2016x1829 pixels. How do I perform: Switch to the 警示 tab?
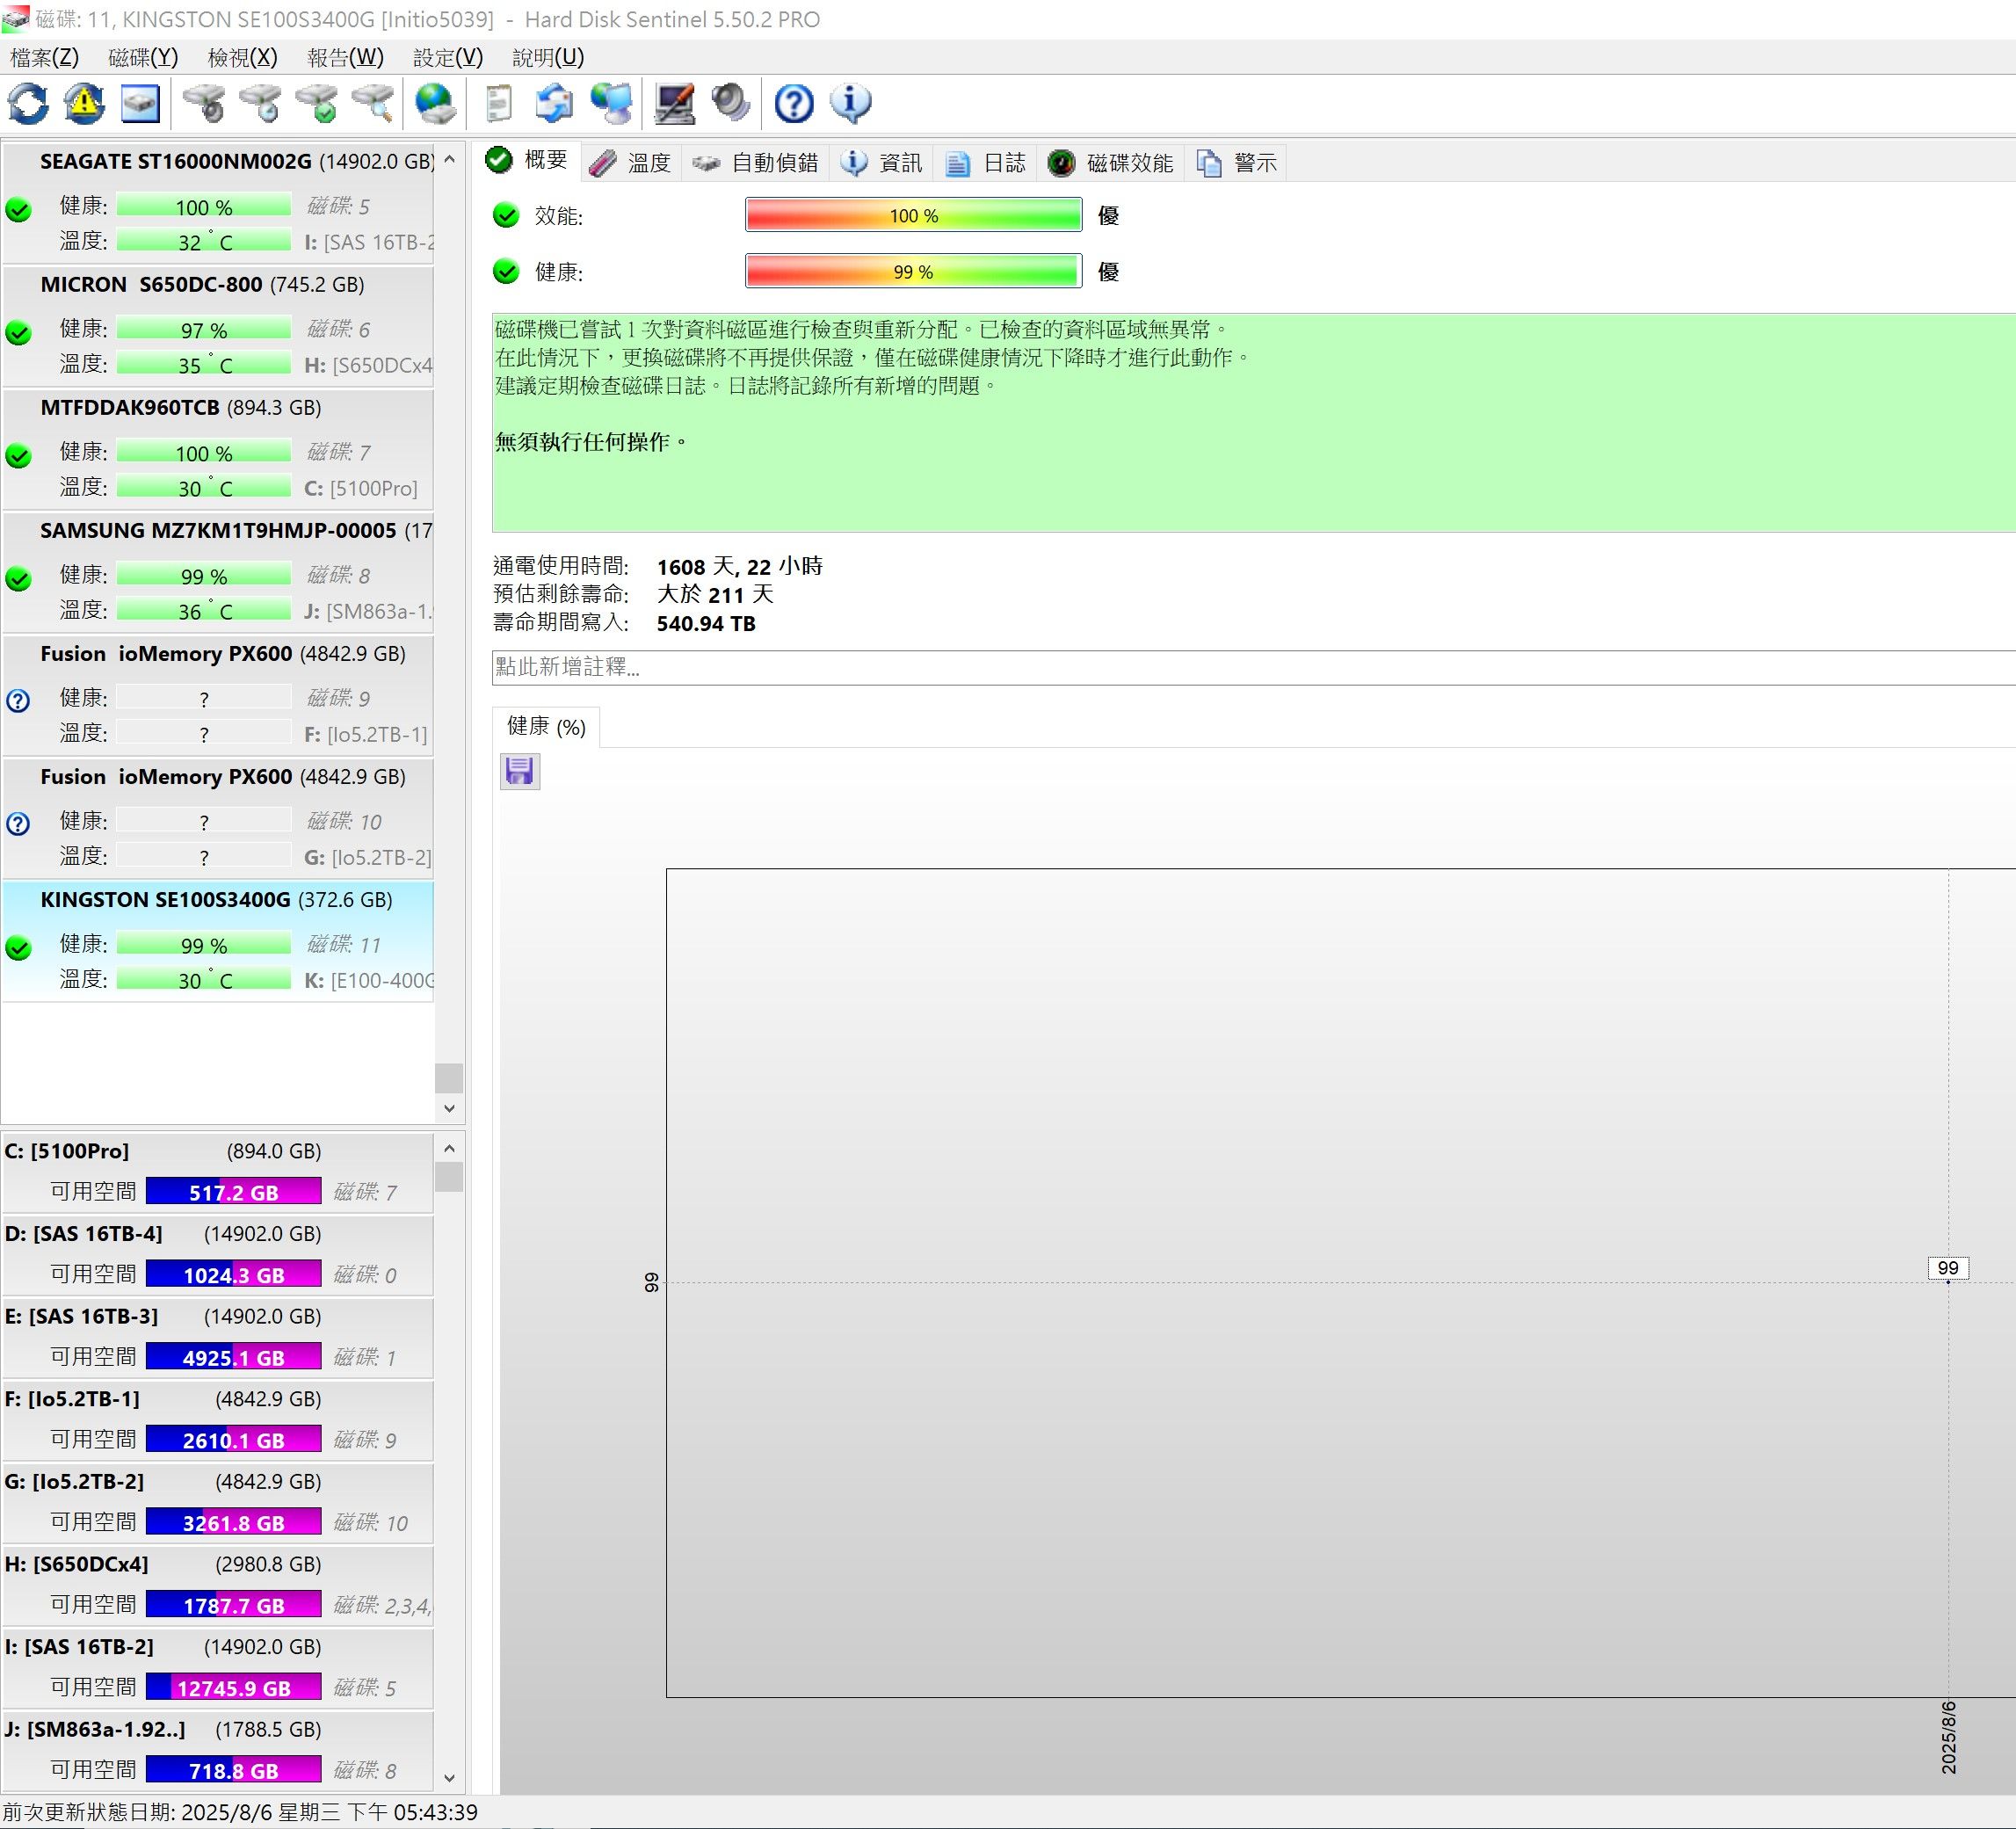1237,162
